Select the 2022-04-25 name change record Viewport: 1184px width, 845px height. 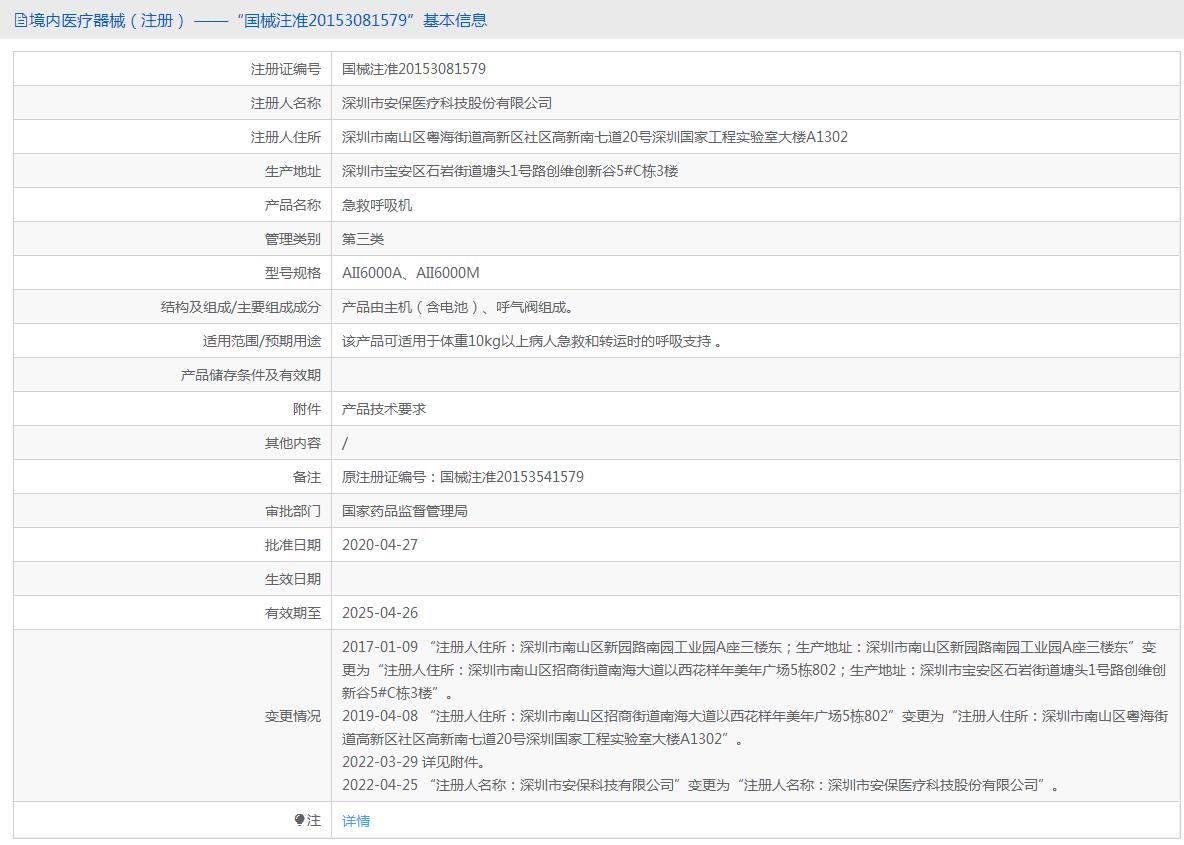700,785
